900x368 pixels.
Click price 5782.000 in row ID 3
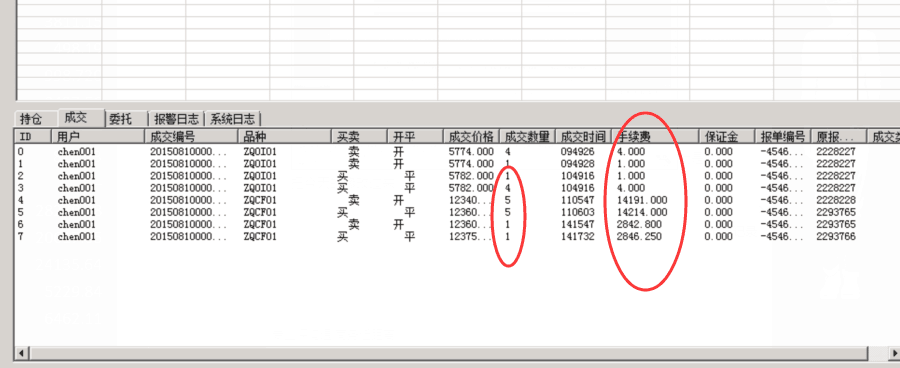471,188
